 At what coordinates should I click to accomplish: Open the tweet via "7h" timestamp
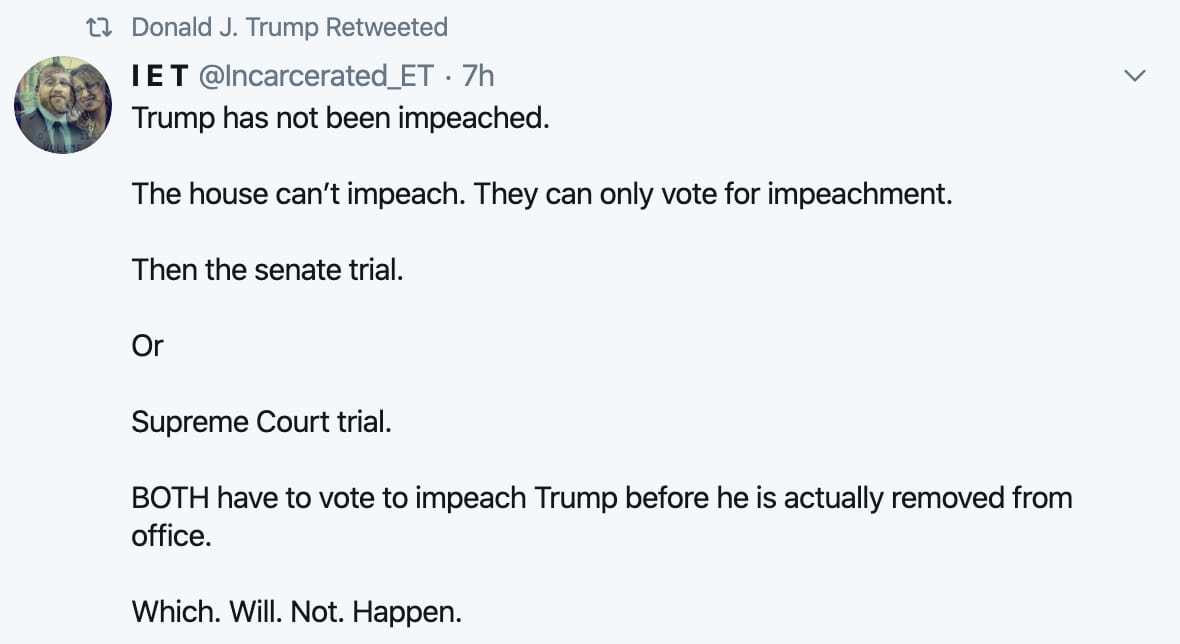tap(478, 76)
